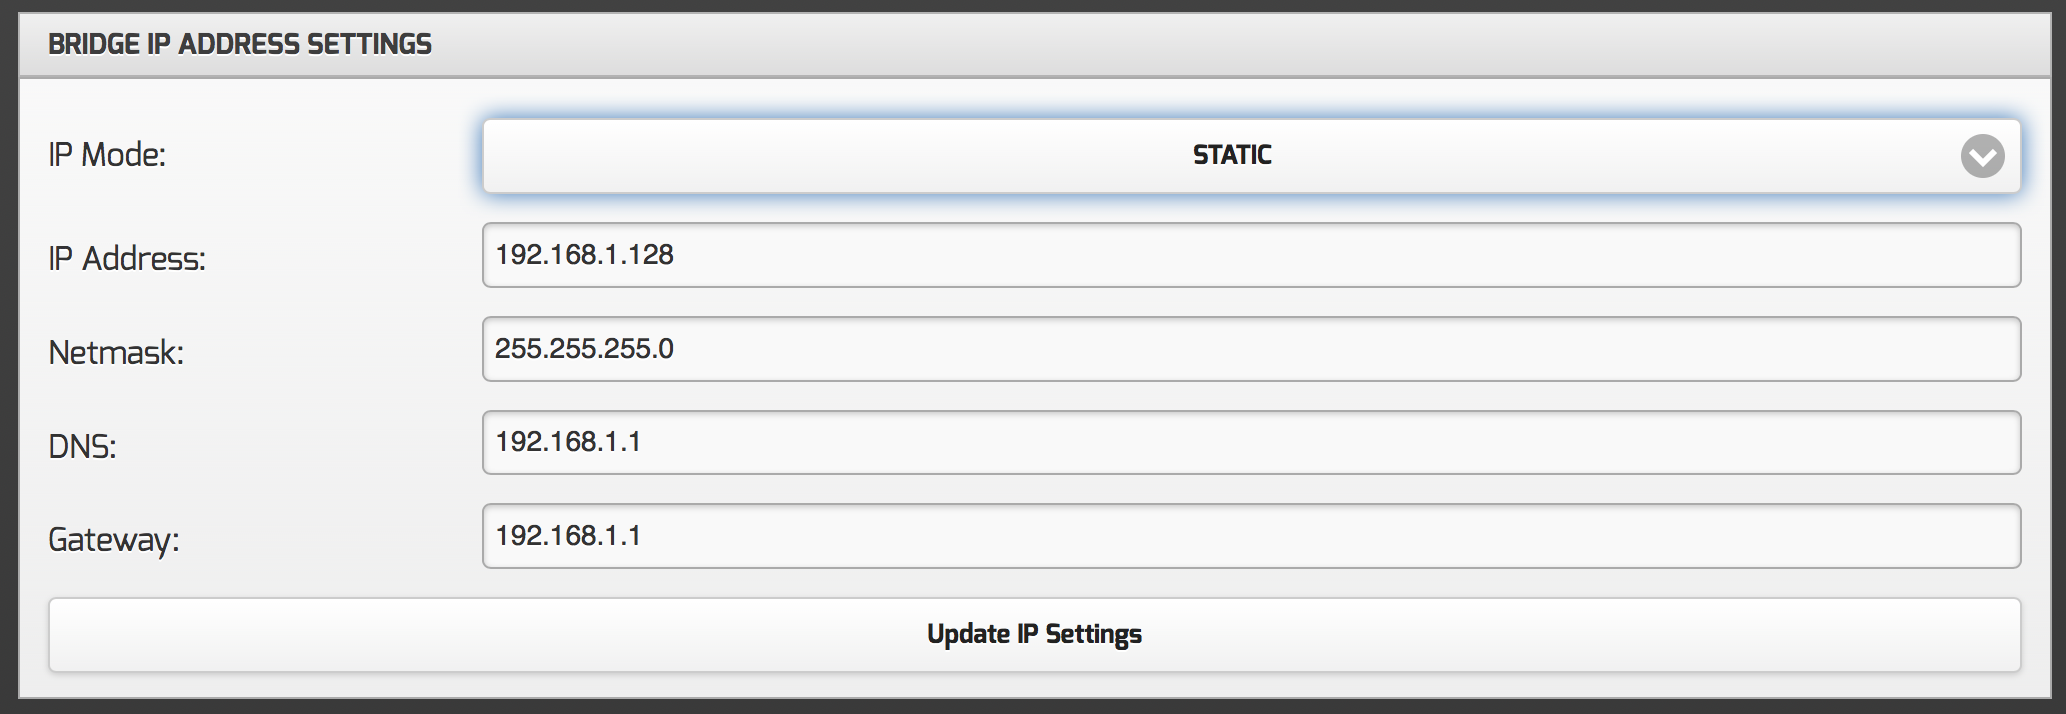Click the 192.168.1.128 address value

tap(585, 255)
